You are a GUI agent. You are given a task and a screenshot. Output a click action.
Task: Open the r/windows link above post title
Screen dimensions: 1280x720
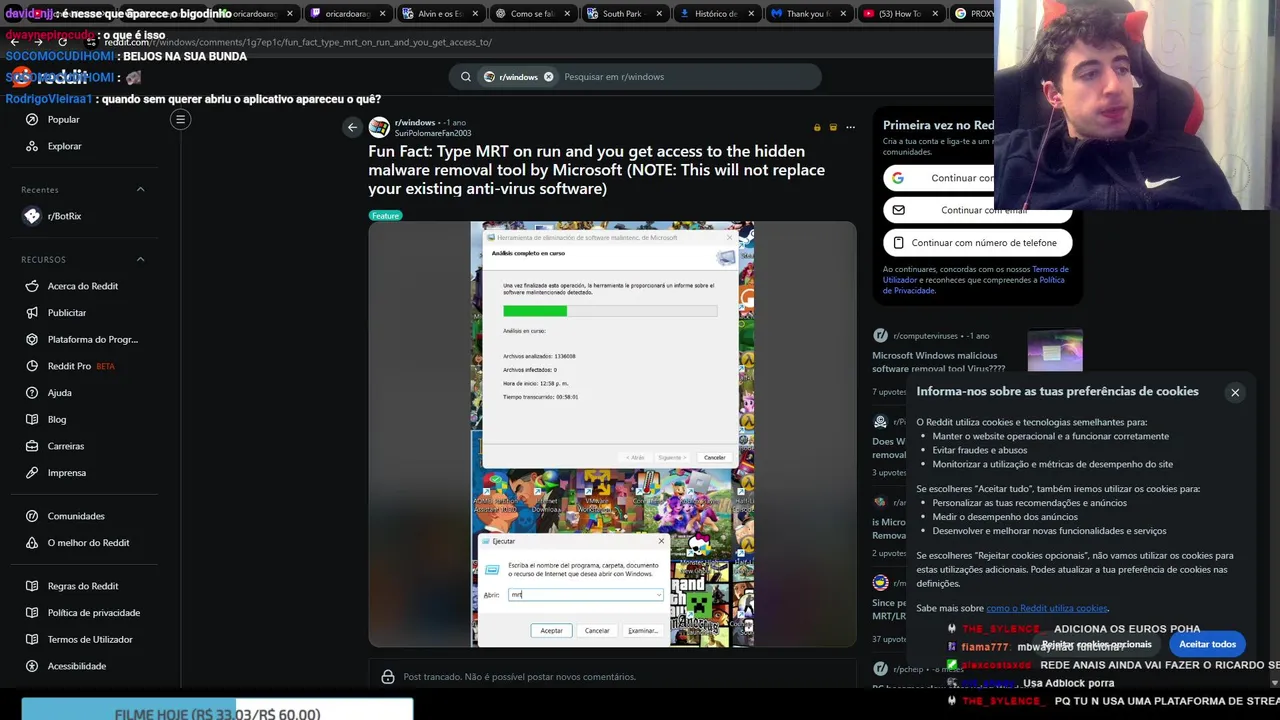pyautogui.click(x=415, y=122)
